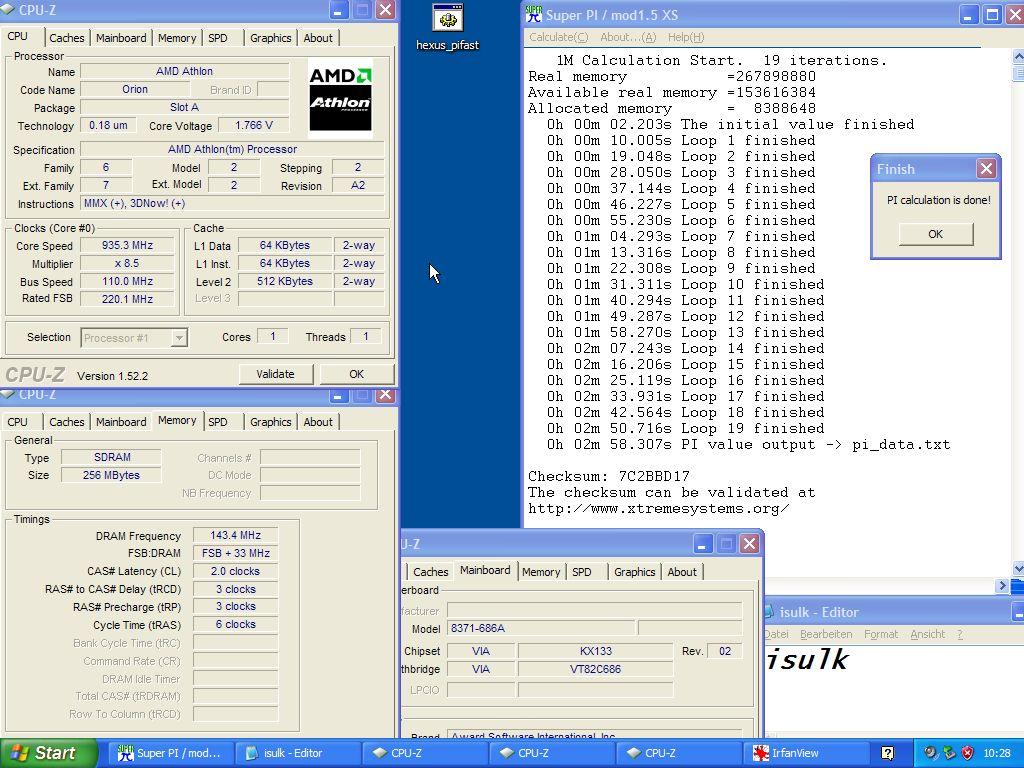This screenshot has width=1024, height=768.
Task: Click the taskbar clock showing 10:28
Action: [x=997, y=753]
